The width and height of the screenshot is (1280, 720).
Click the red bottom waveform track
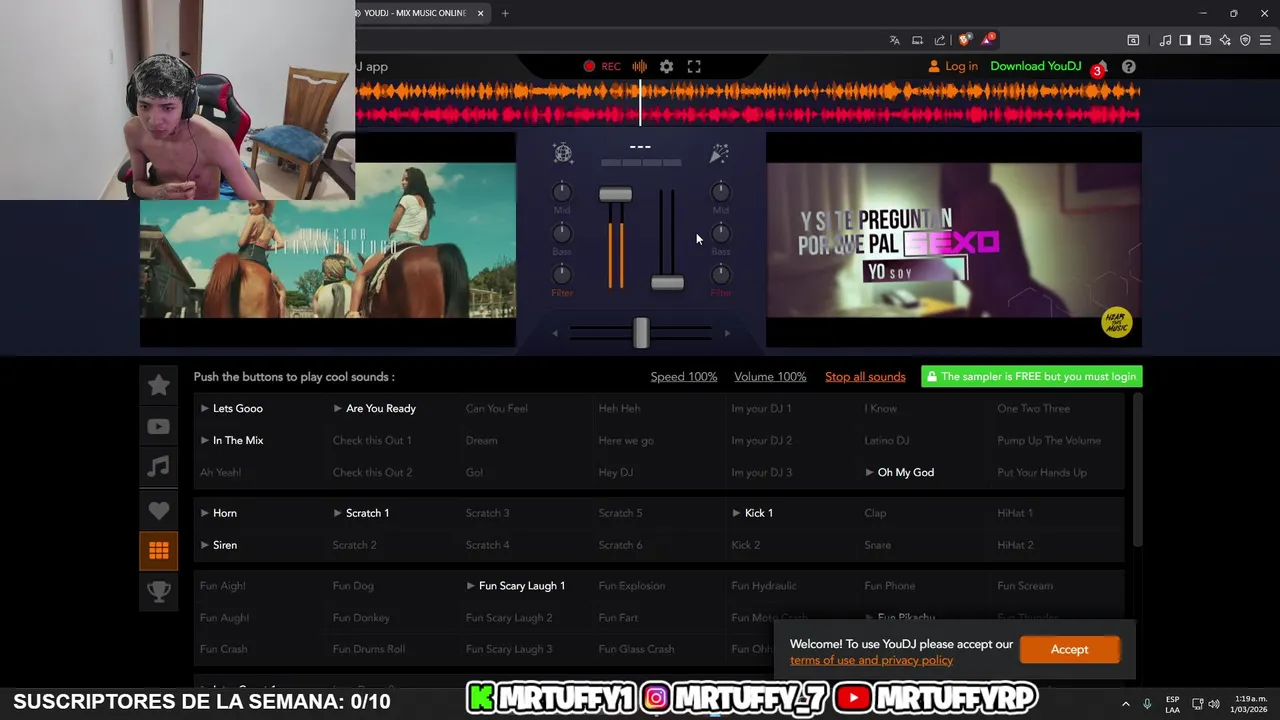pos(748,114)
